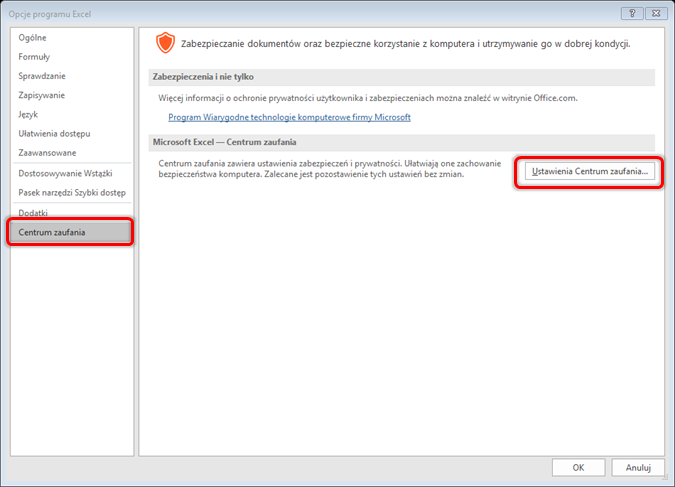
Task: Click Ustawienia Centrum zaufania button
Action: pyautogui.click(x=590, y=171)
